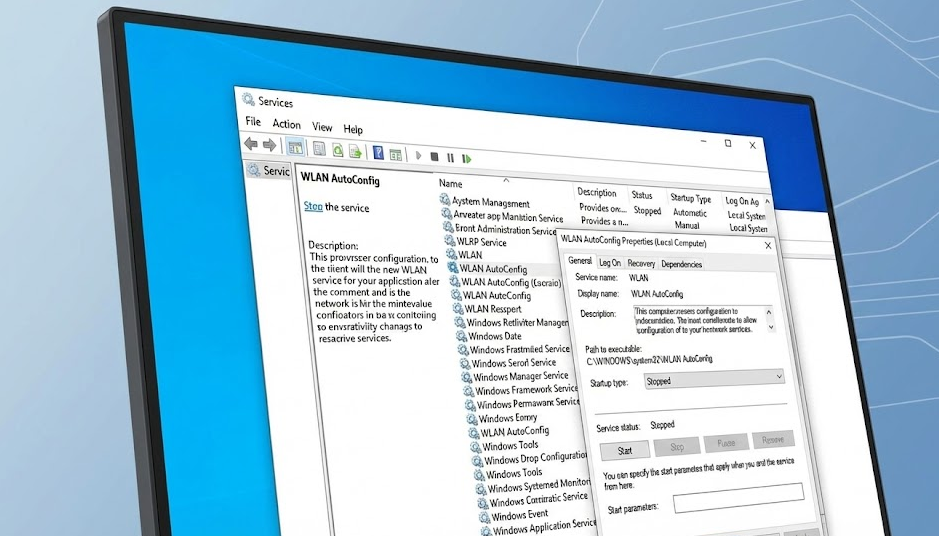The width and height of the screenshot is (939, 536).
Task: Click the Pause Service toolbar icon
Action: pyautogui.click(x=450, y=158)
